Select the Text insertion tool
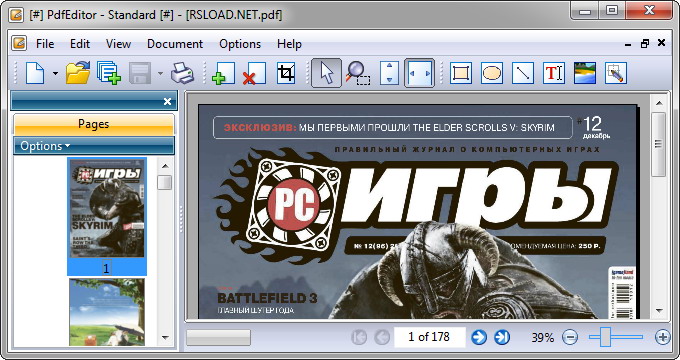680x360 pixels. (554, 73)
